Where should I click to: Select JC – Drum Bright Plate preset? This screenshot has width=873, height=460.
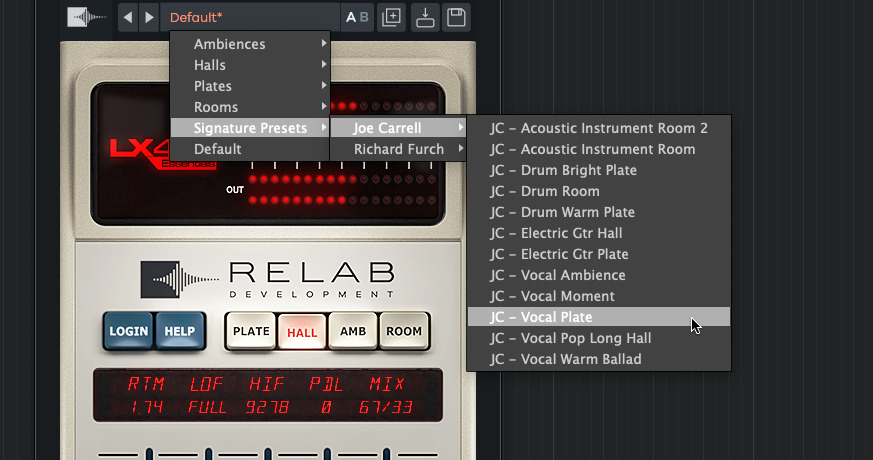[599, 170]
